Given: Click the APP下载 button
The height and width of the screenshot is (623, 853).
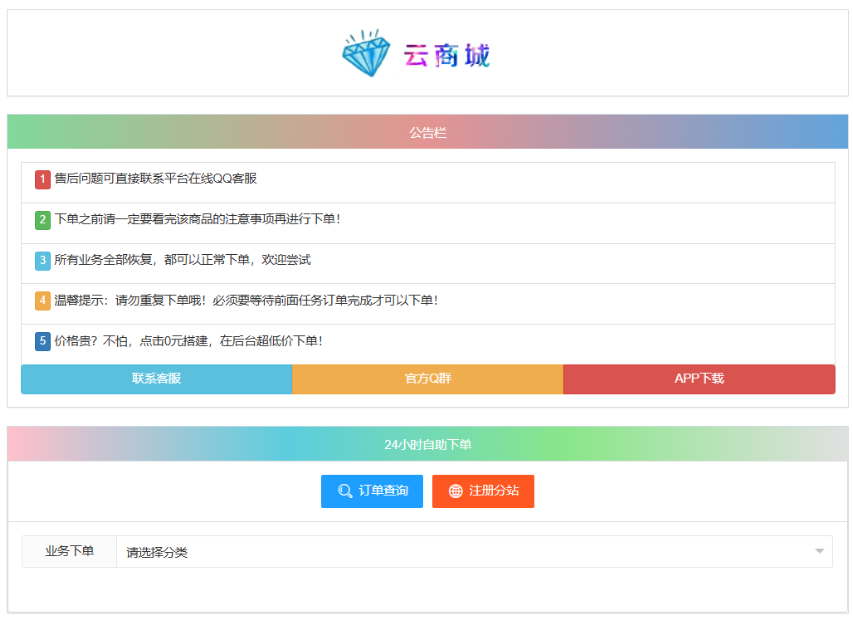Looking at the screenshot, I should 699,379.
